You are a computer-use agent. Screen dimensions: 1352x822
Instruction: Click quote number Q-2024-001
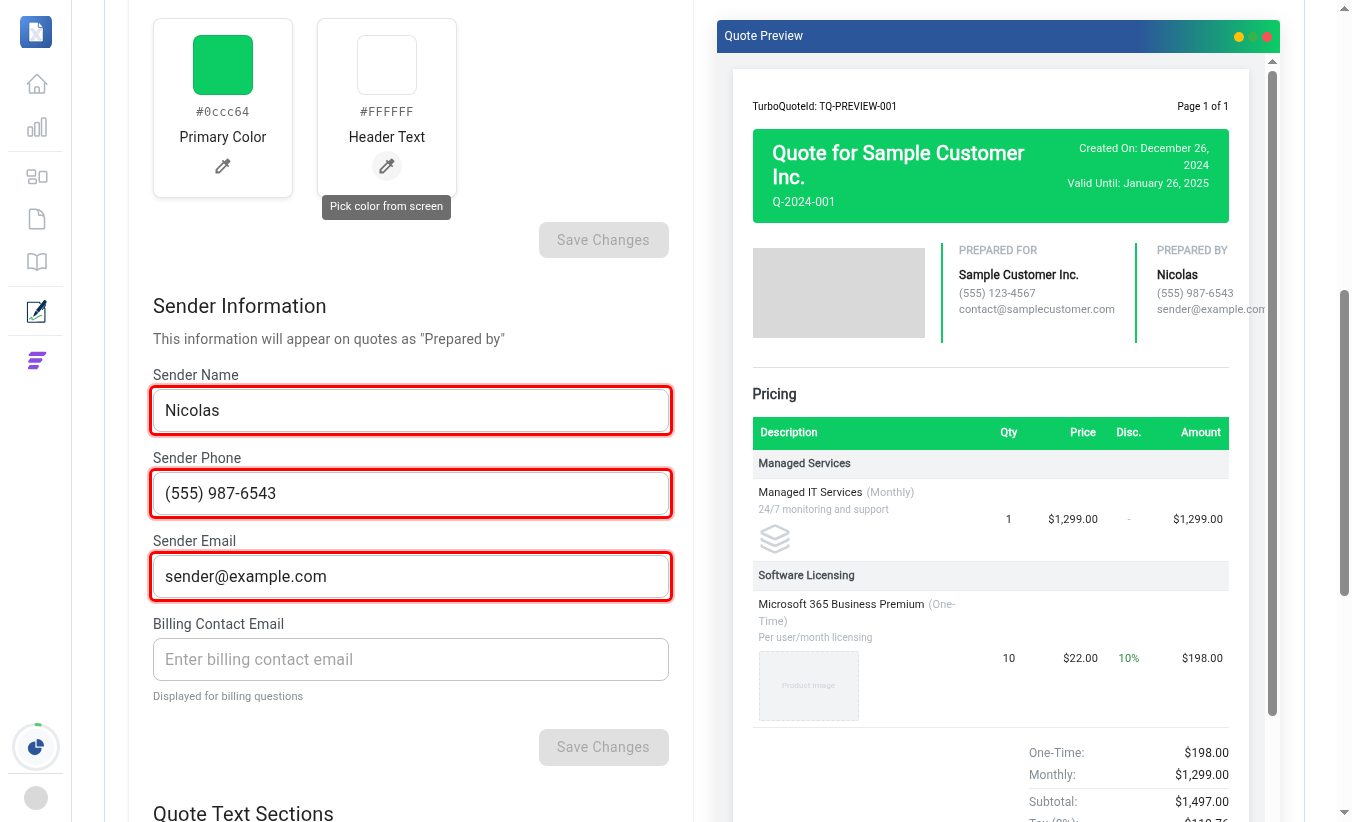(804, 202)
